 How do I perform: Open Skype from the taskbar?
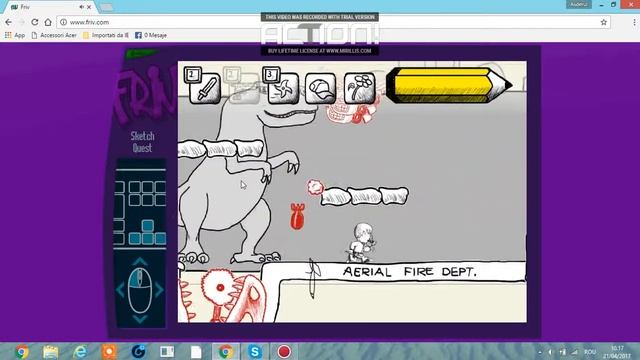(255, 351)
